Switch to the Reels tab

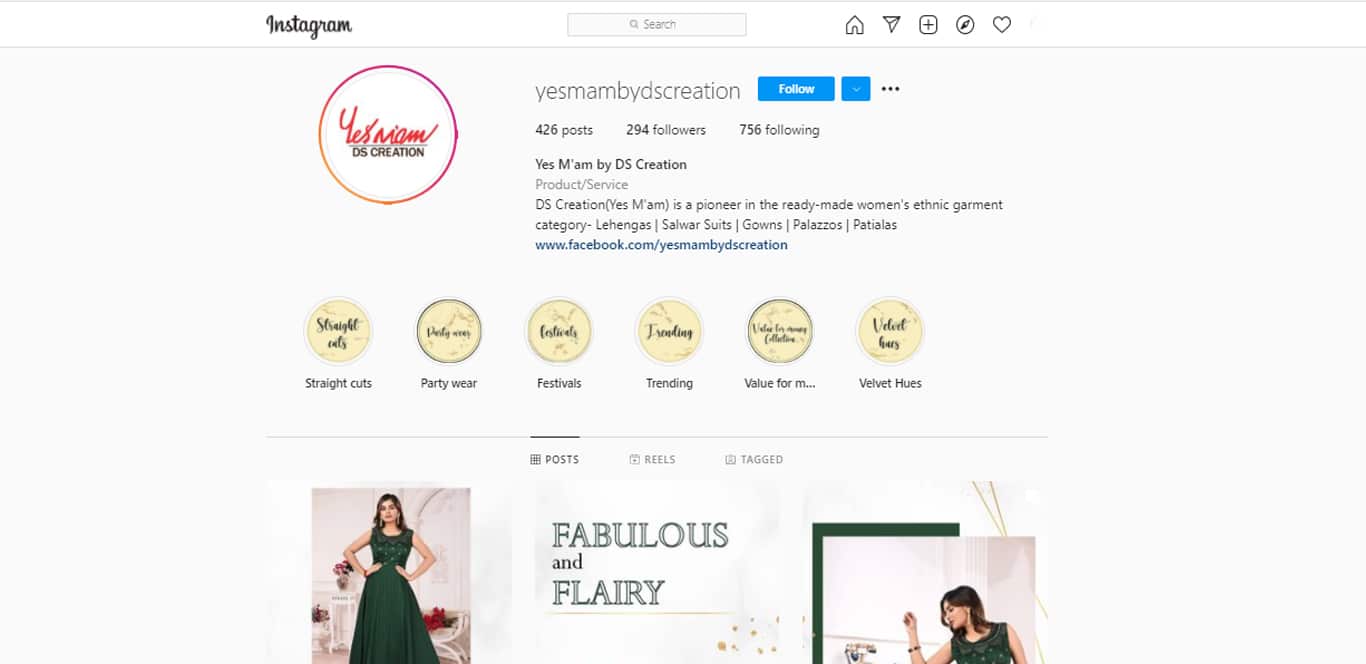pyautogui.click(x=652, y=460)
